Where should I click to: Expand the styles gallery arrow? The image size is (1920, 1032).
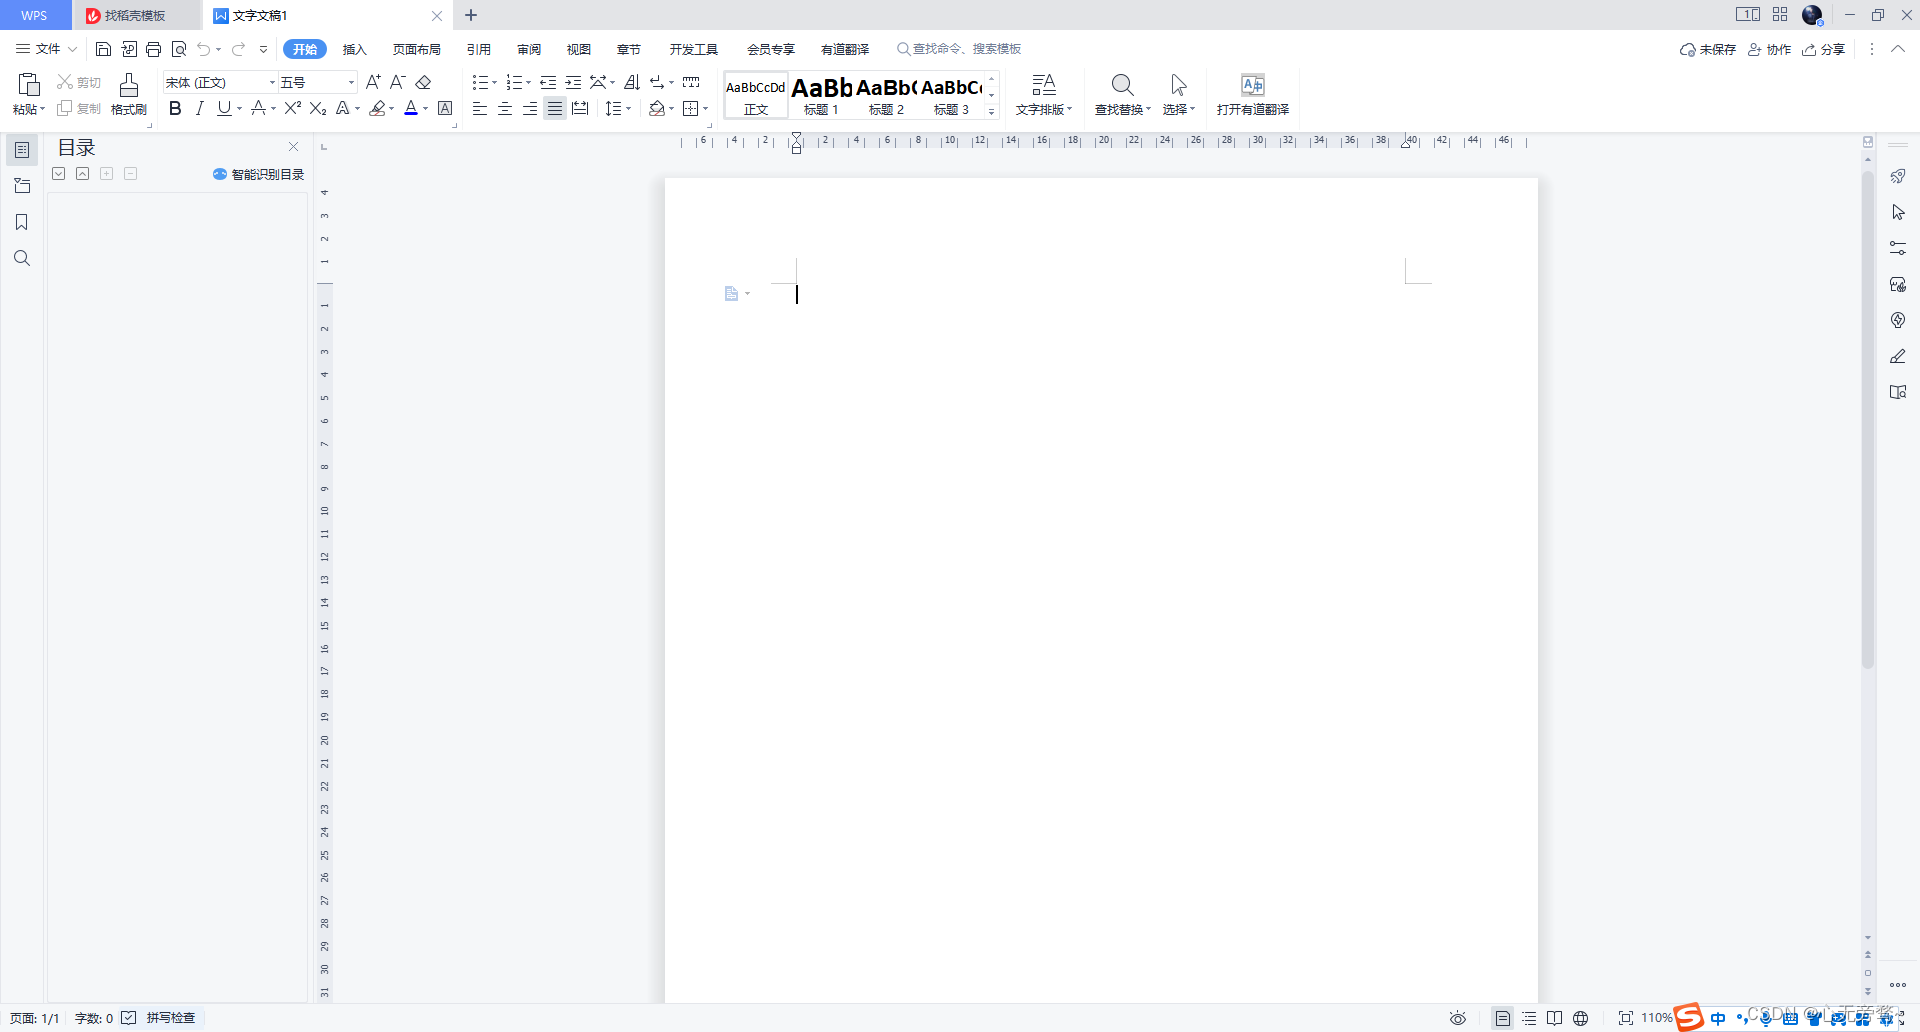992,111
